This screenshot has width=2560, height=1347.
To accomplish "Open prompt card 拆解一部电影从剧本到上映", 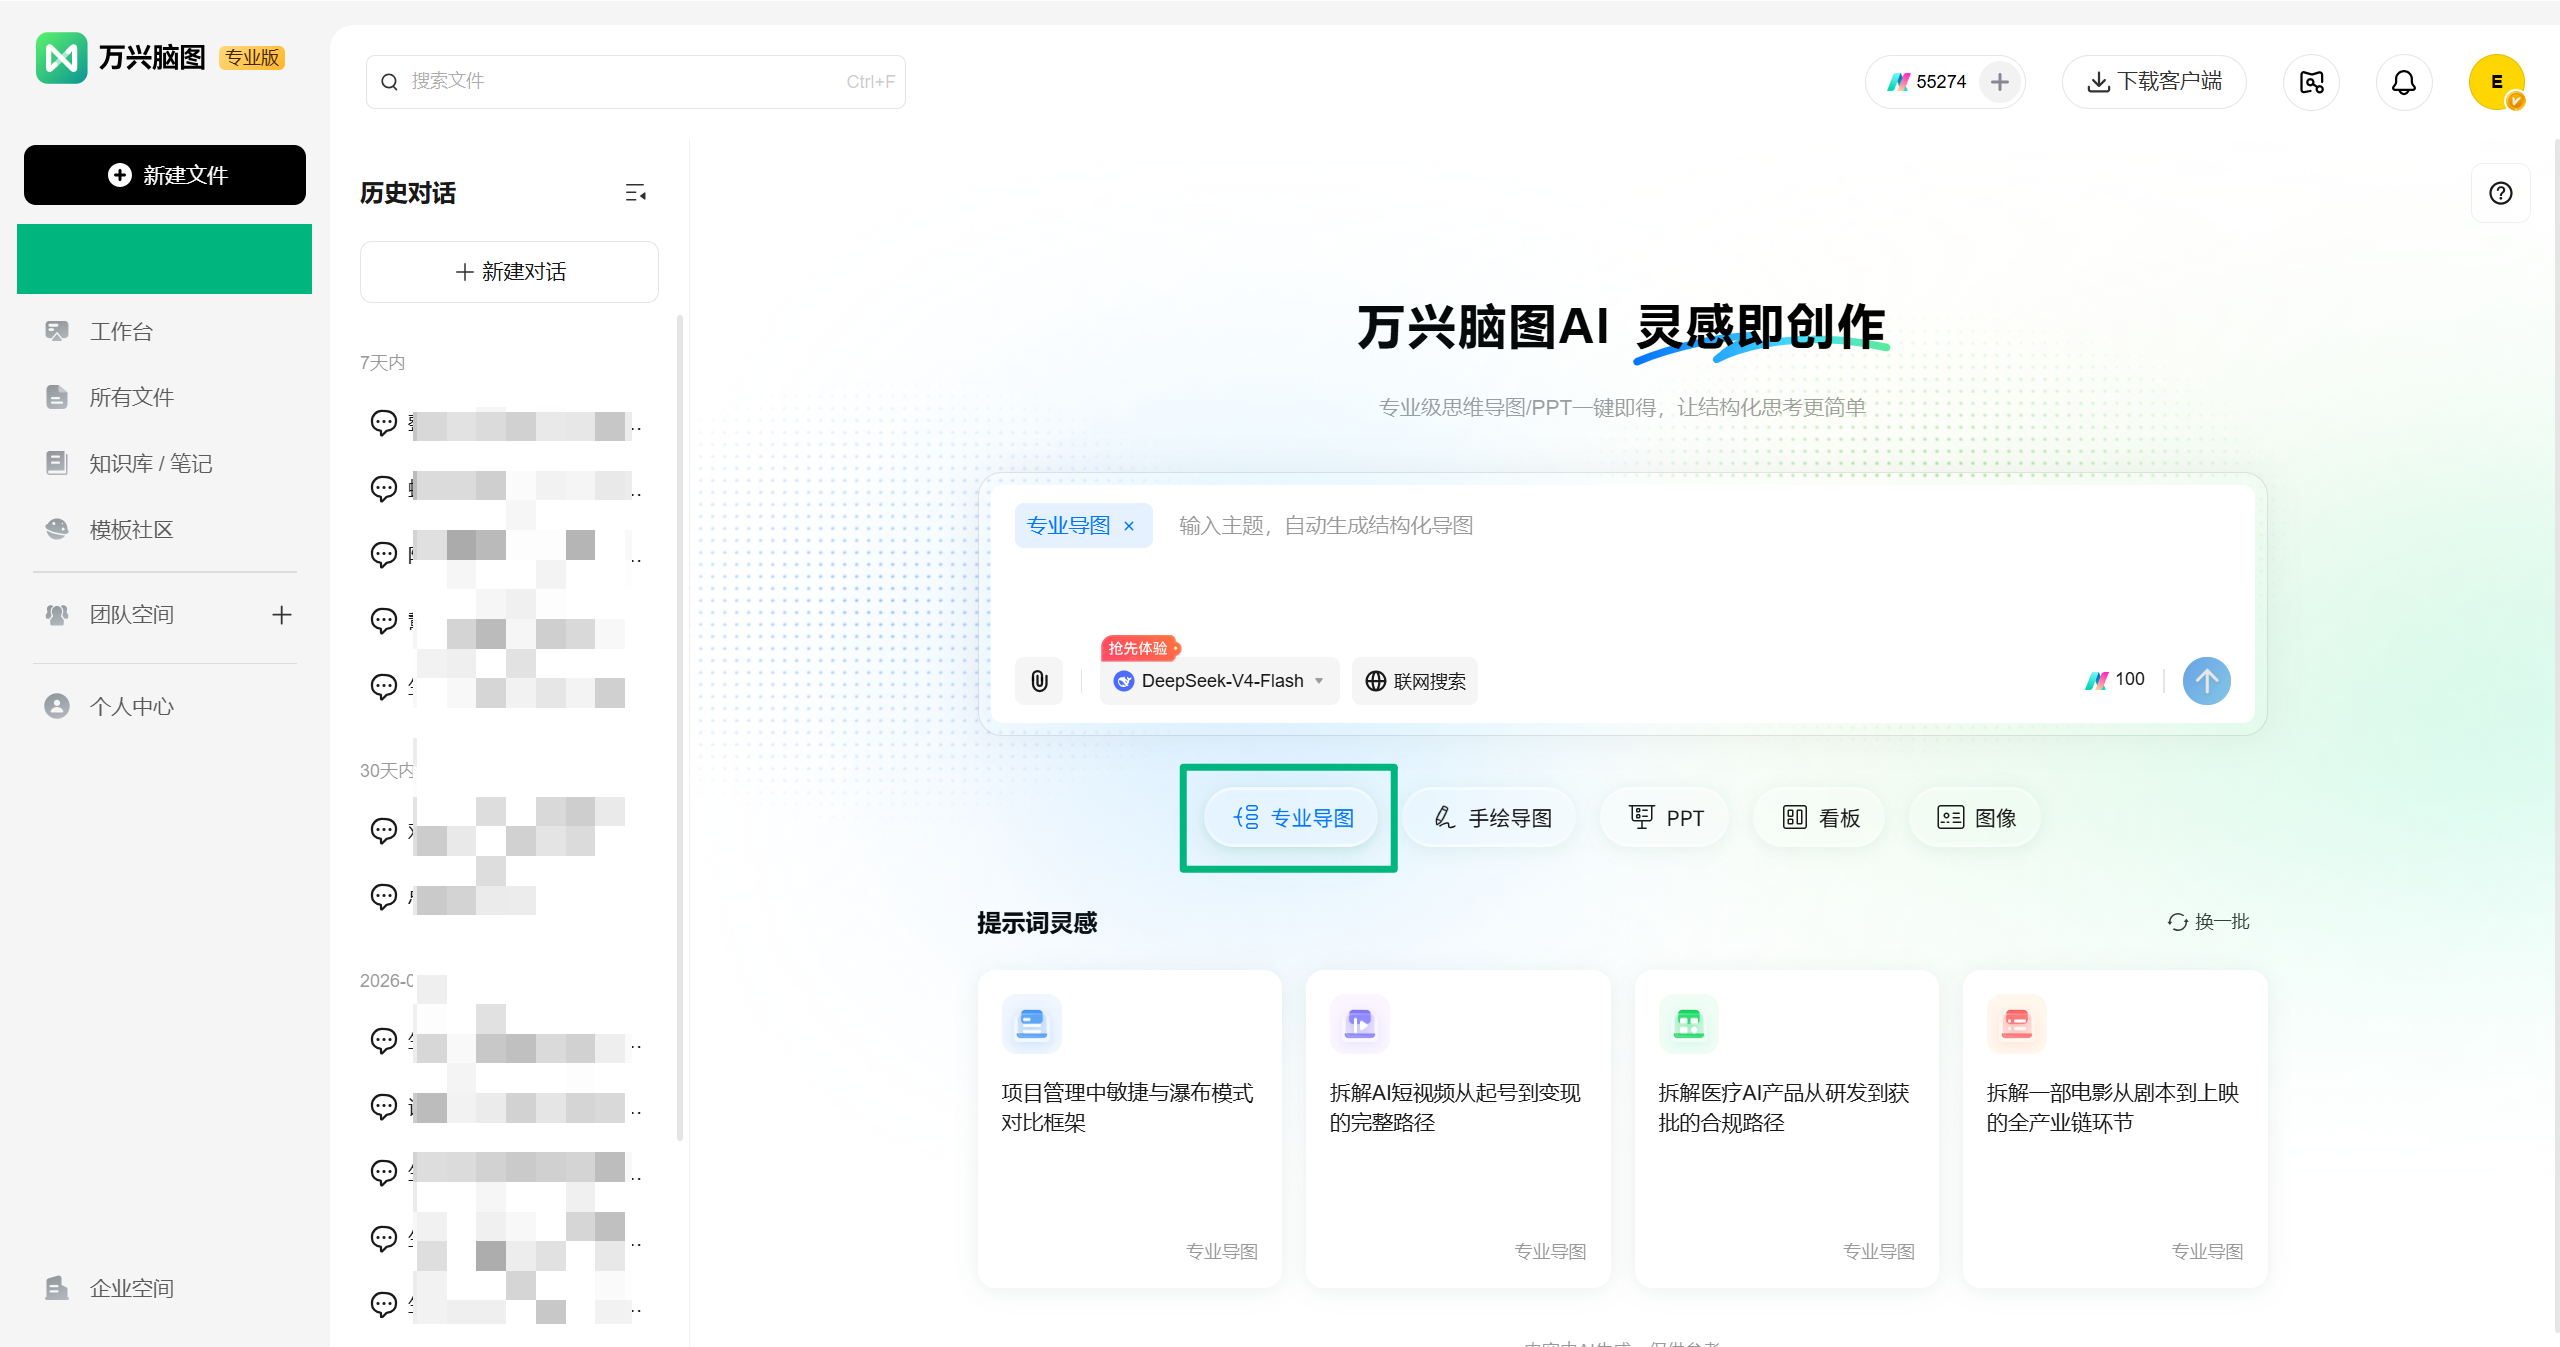I will [x=2115, y=1129].
